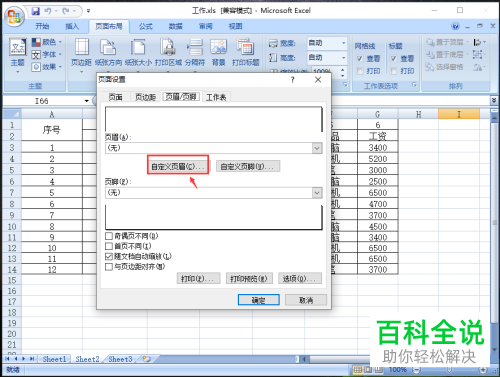Click the 打印预览(W) button
Viewport: 500px width, 377px height.
coord(249,278)
